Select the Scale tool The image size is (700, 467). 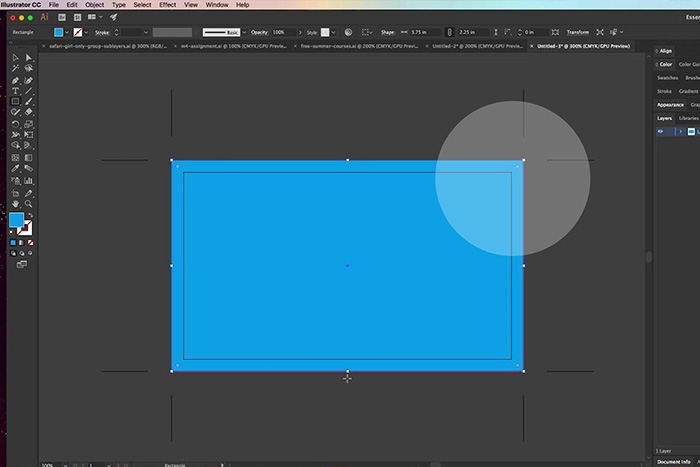29,124
